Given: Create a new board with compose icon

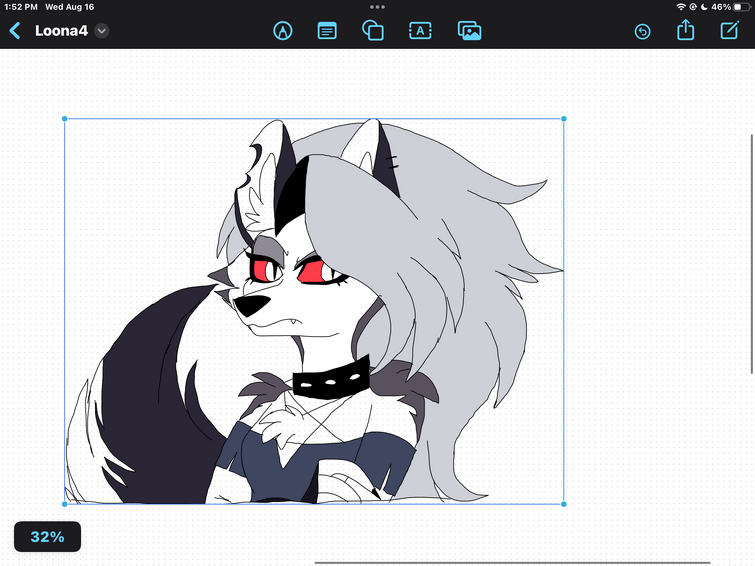Looking at the screenshot, I should [x=729, y=30].
